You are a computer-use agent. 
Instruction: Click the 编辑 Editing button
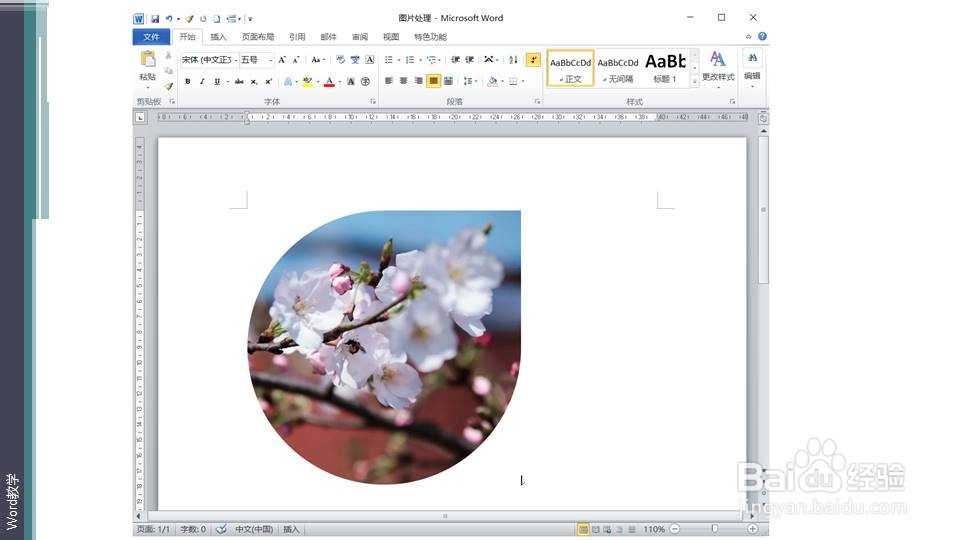(752, 68)
